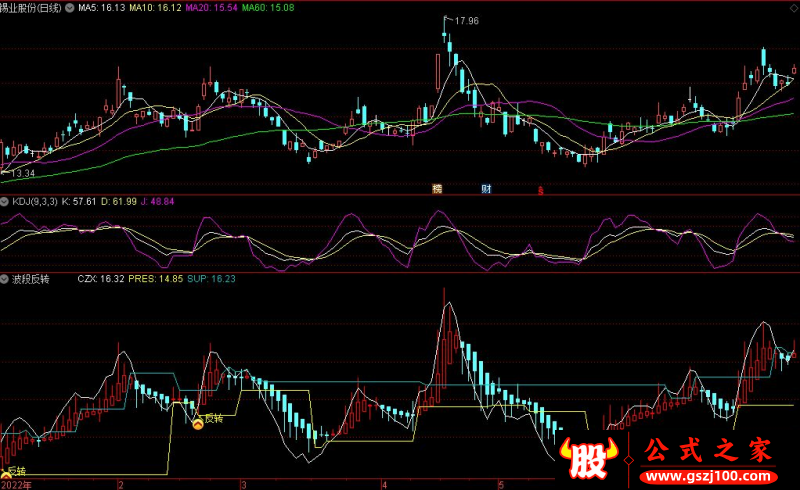Click the red S marker icon

point(541,189)
